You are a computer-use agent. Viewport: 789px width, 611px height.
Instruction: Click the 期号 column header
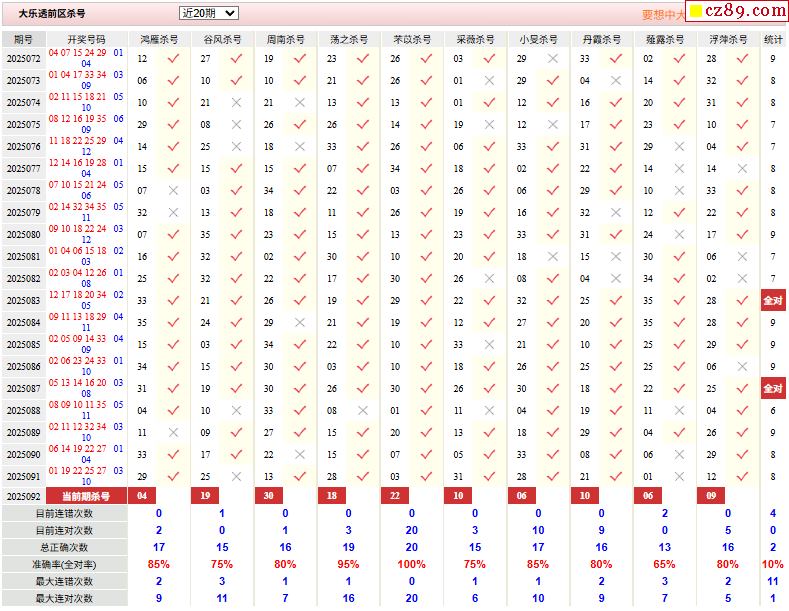point(23,39)
